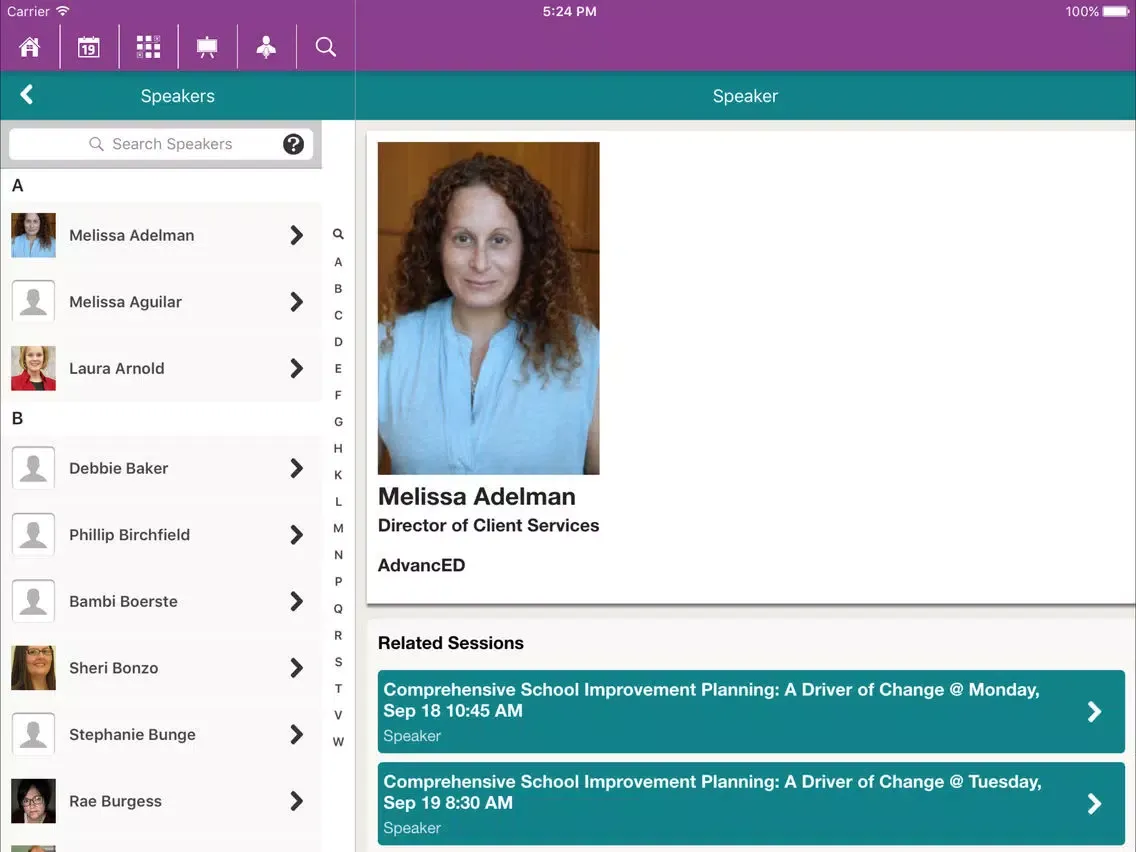
Task: Open the grid menu icon
Action: (x=149, y=48)
